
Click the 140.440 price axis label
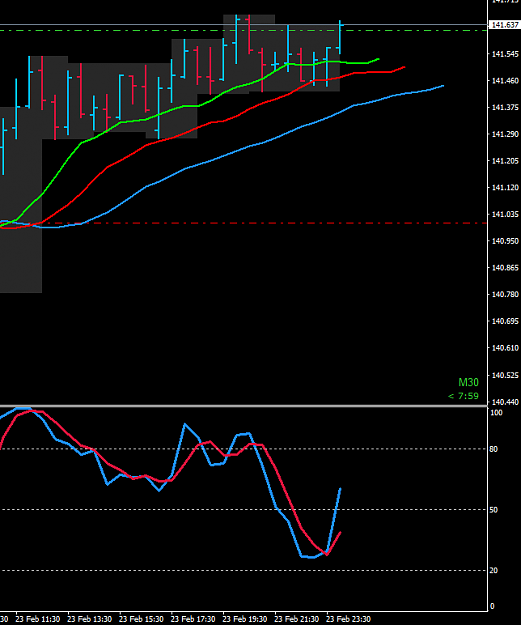pos(505,402)
